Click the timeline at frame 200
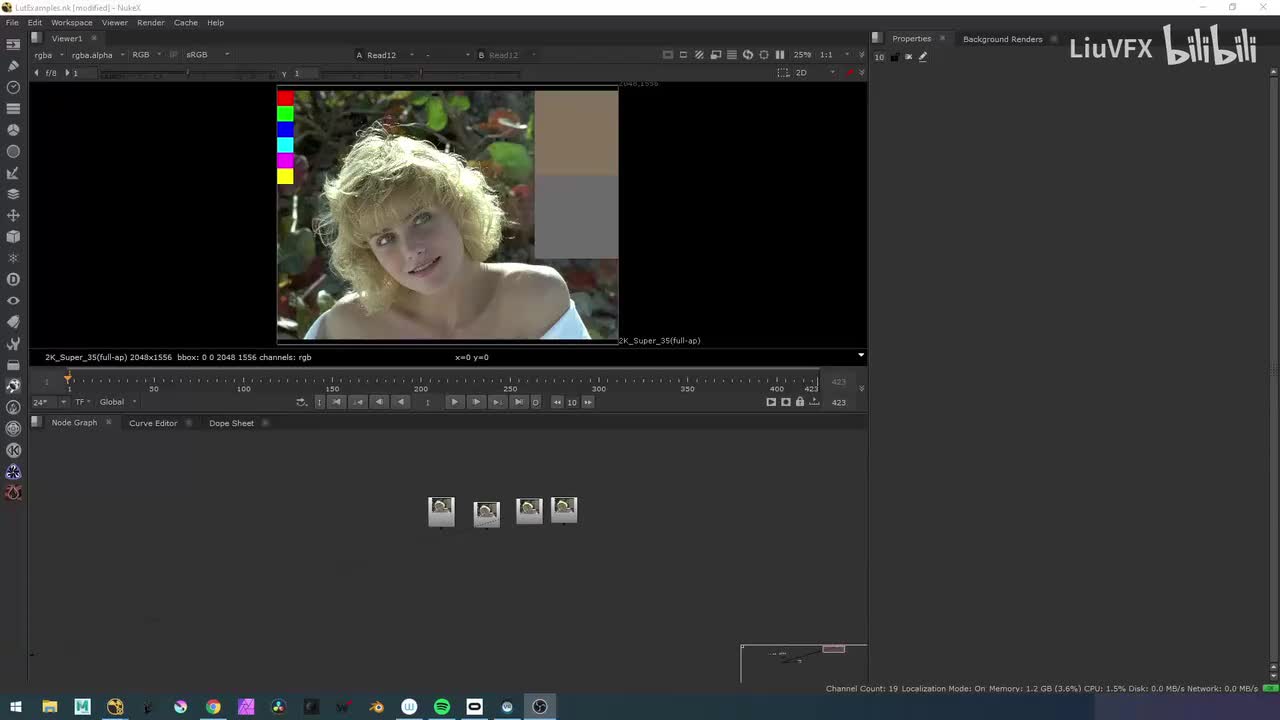Screen dimensions: 1280x720 click(421, 380)
